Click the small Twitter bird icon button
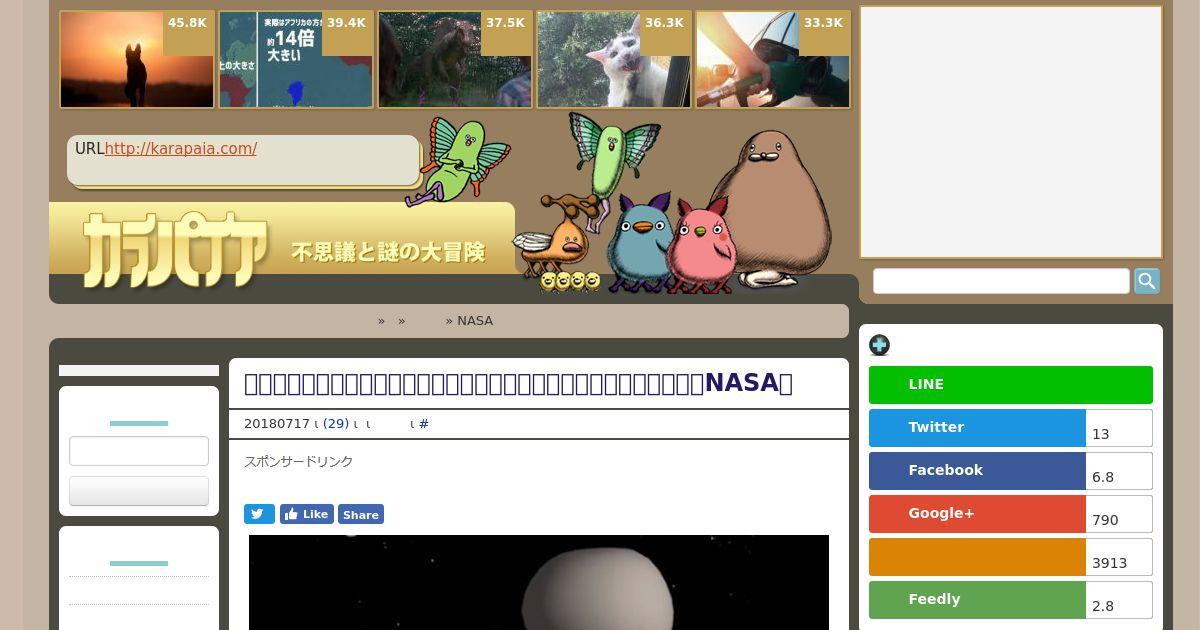 pos(259,514)
